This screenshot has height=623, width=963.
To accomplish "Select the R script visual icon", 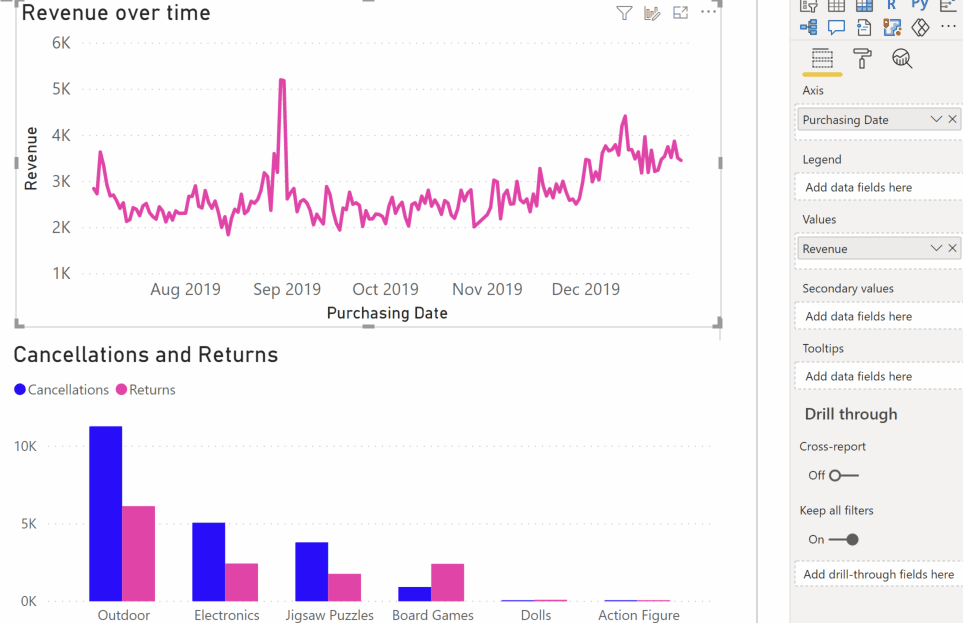I will [x=892, y=5].
